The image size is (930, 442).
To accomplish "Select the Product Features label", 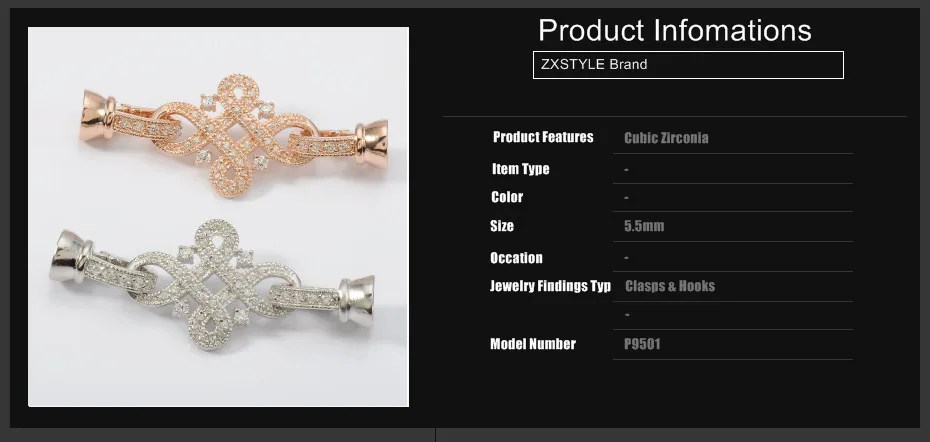I will click(543, 137).
